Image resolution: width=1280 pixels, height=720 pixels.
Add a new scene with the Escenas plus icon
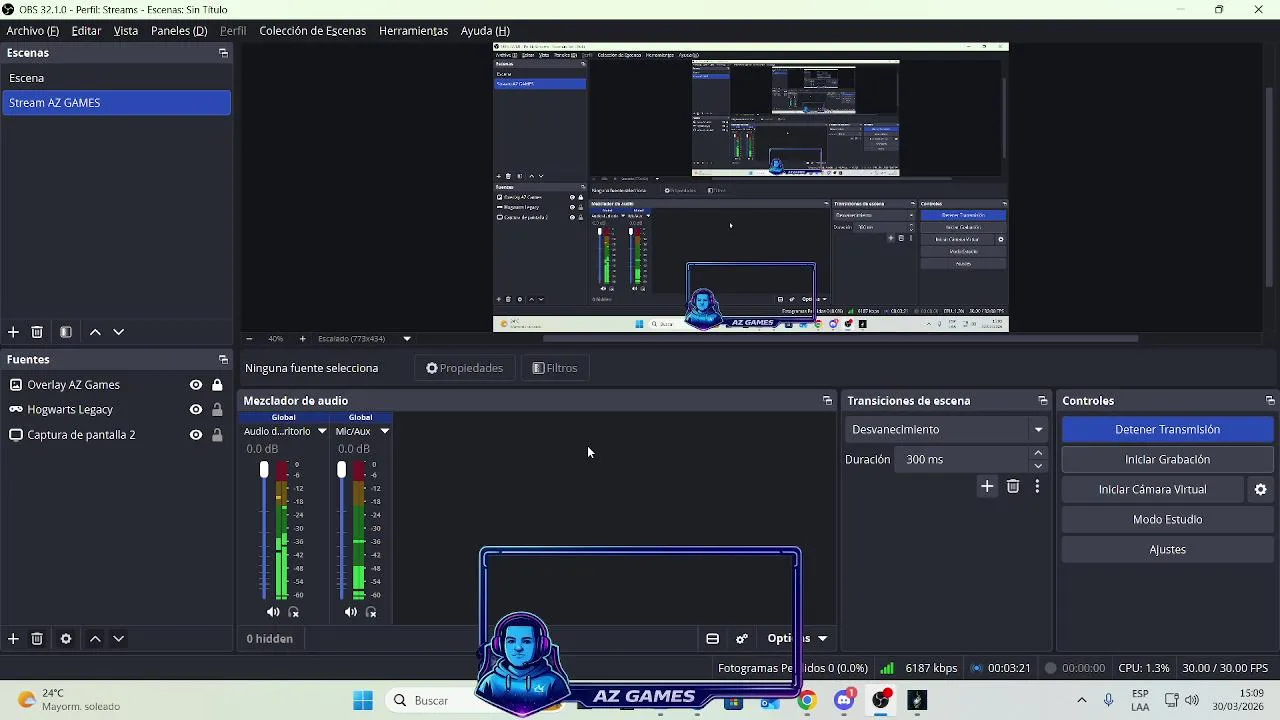(x=13, y=332)
